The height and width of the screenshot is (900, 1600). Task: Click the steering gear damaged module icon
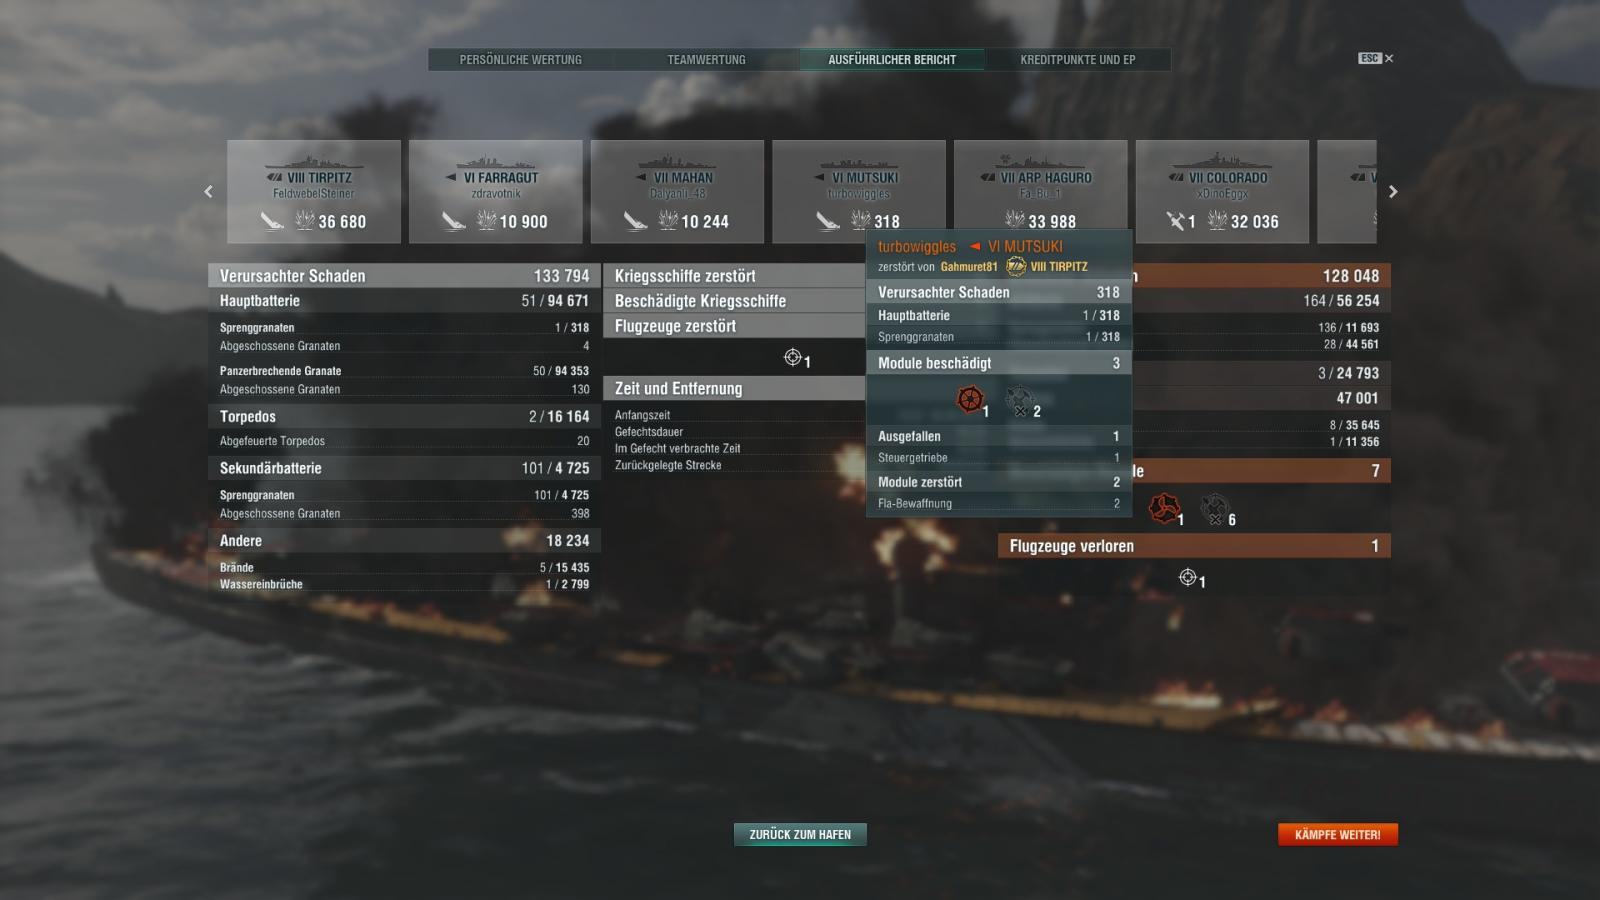970,400
